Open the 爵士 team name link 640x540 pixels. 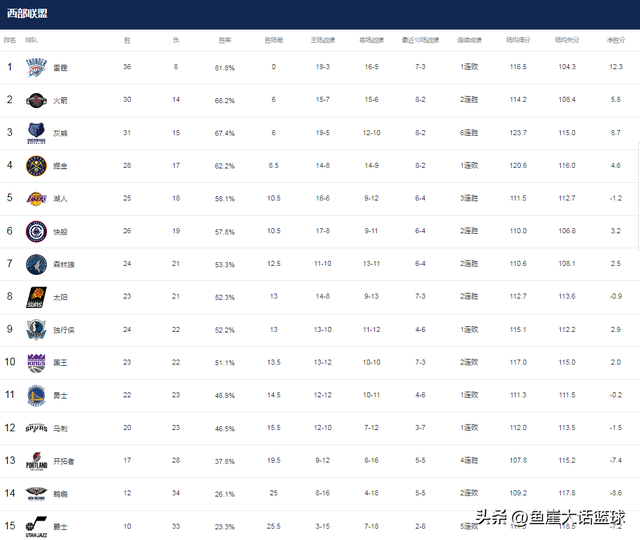pos(60,527)
